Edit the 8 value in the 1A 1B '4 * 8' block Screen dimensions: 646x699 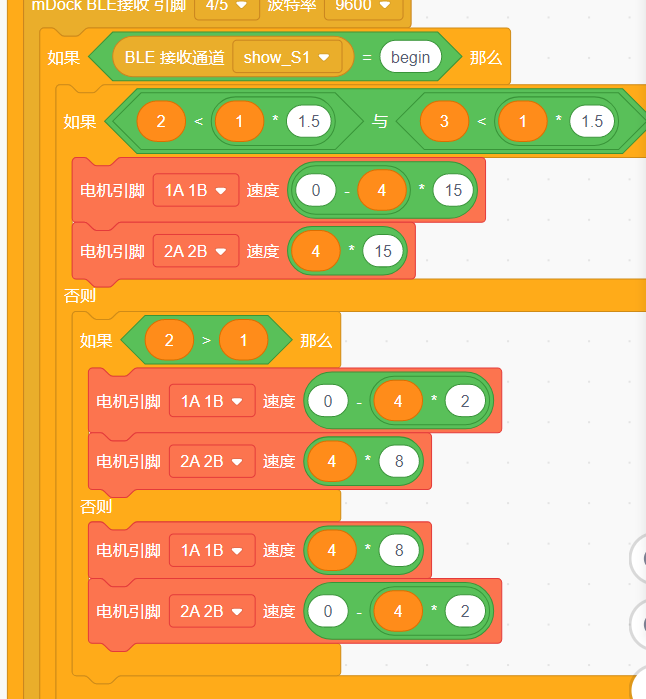(x=399, y=550)
